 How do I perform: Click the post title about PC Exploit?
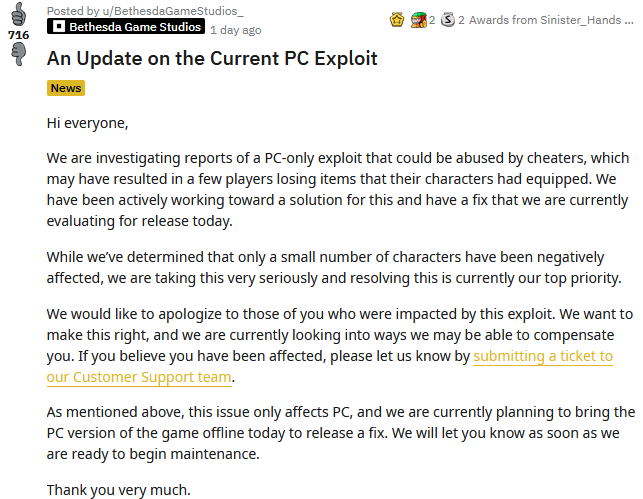pyautogui.click(x=212, y=58)
